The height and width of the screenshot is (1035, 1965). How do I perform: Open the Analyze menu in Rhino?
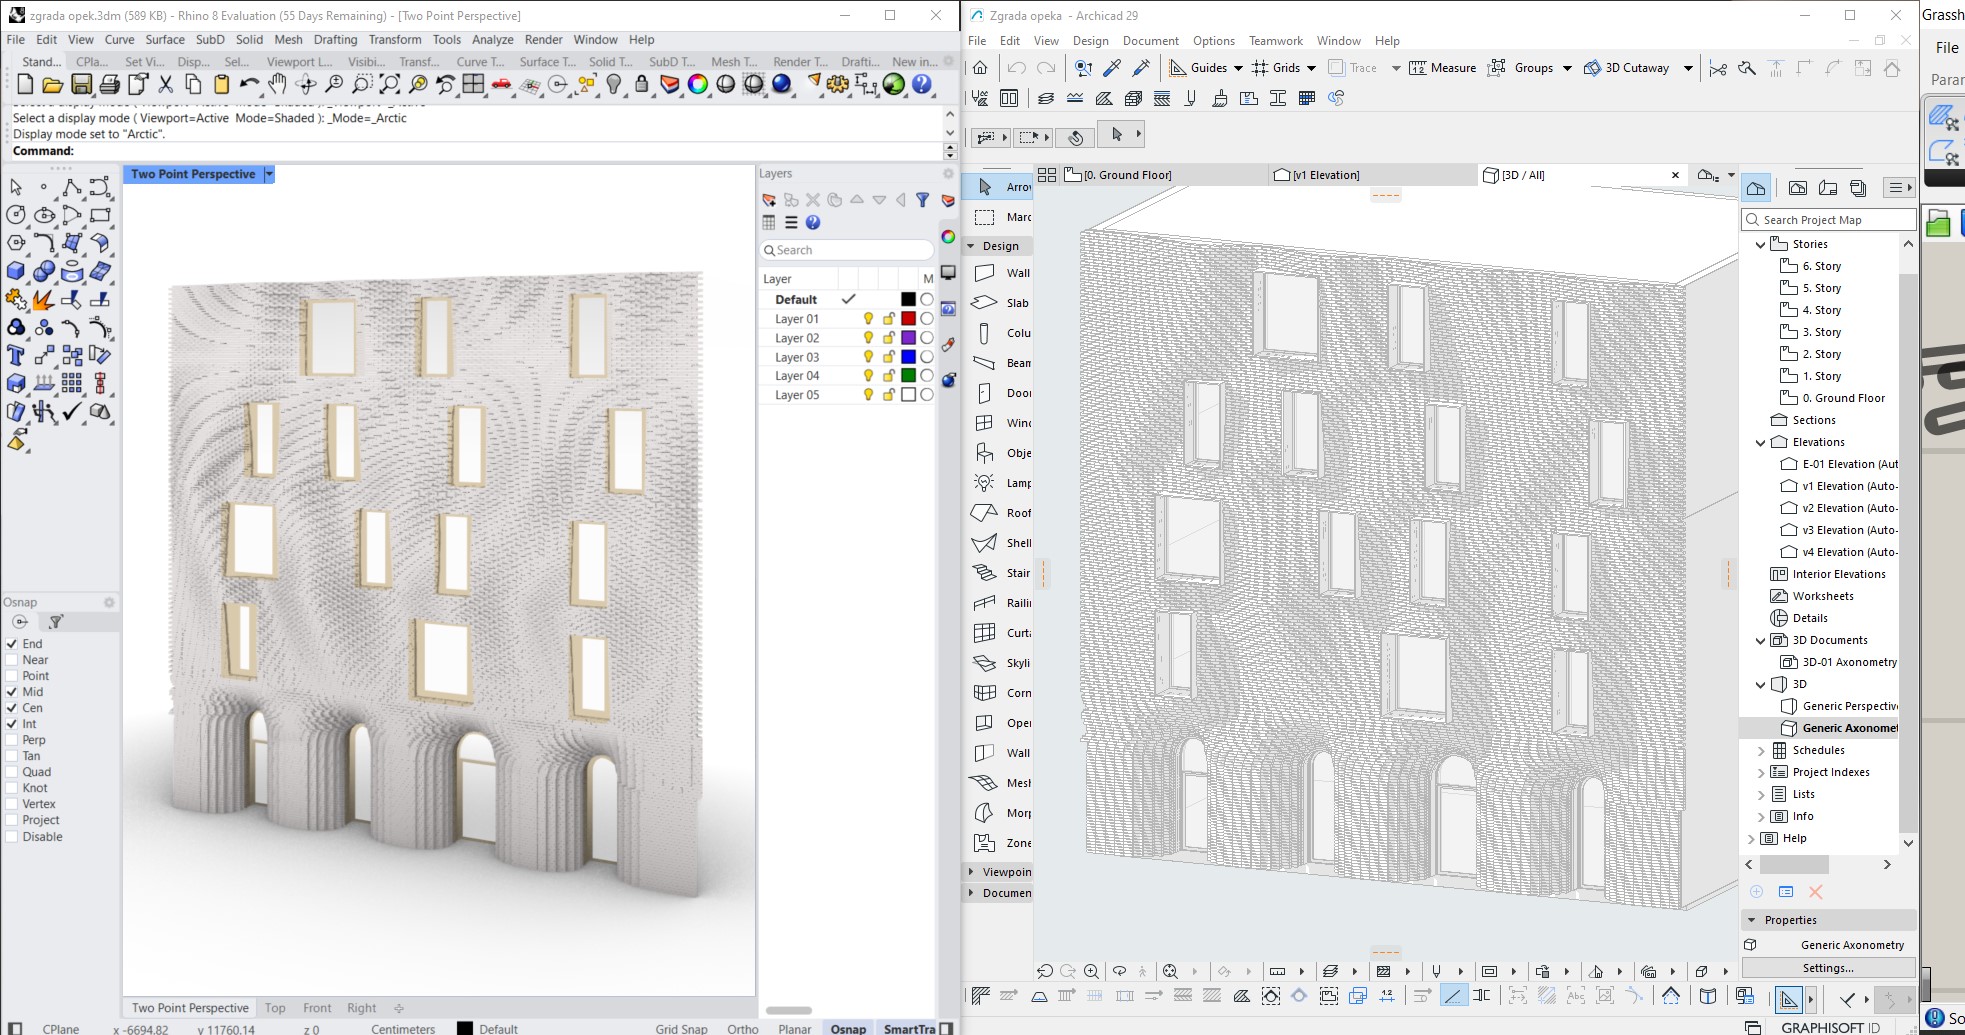pos(492,40)
